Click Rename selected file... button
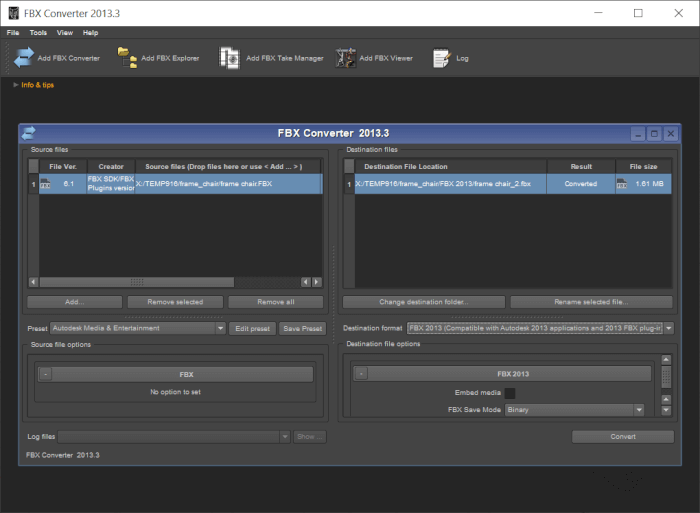Viewport: 700px width, 513px height. click(x=591, y=302)
